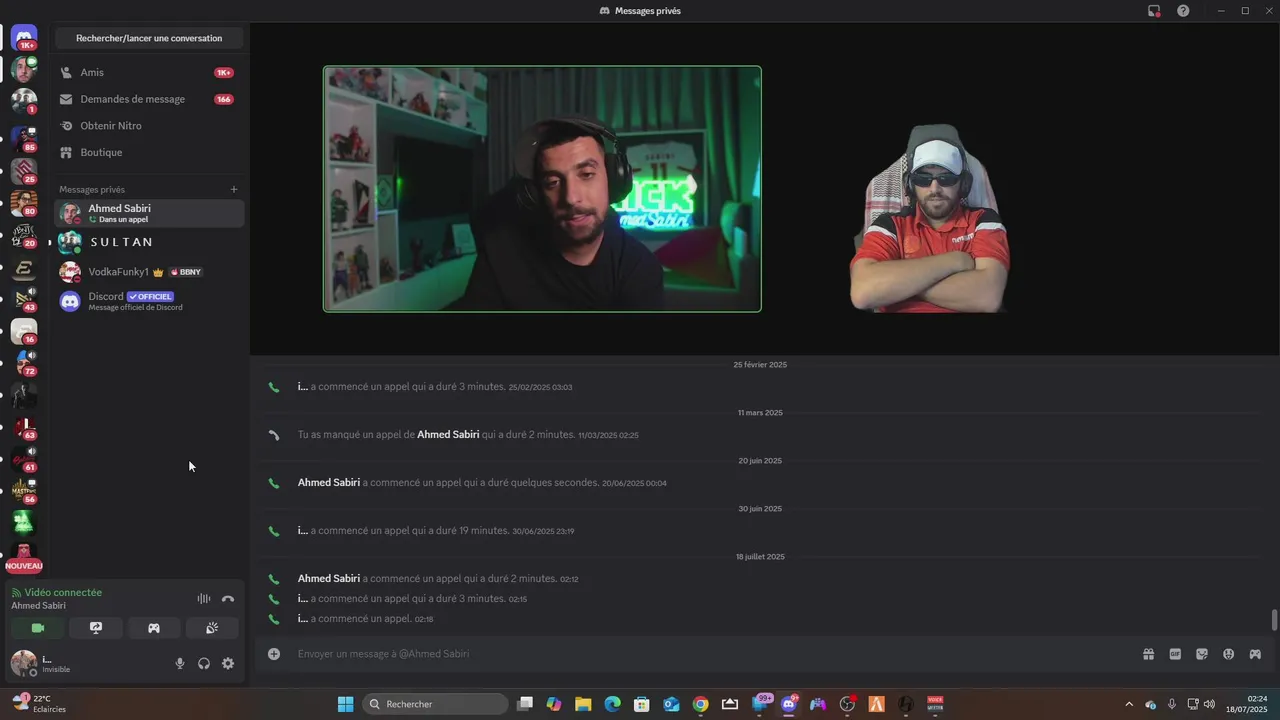
Task: Select the green-framed webcam video tile
Action: pos(542,189)
